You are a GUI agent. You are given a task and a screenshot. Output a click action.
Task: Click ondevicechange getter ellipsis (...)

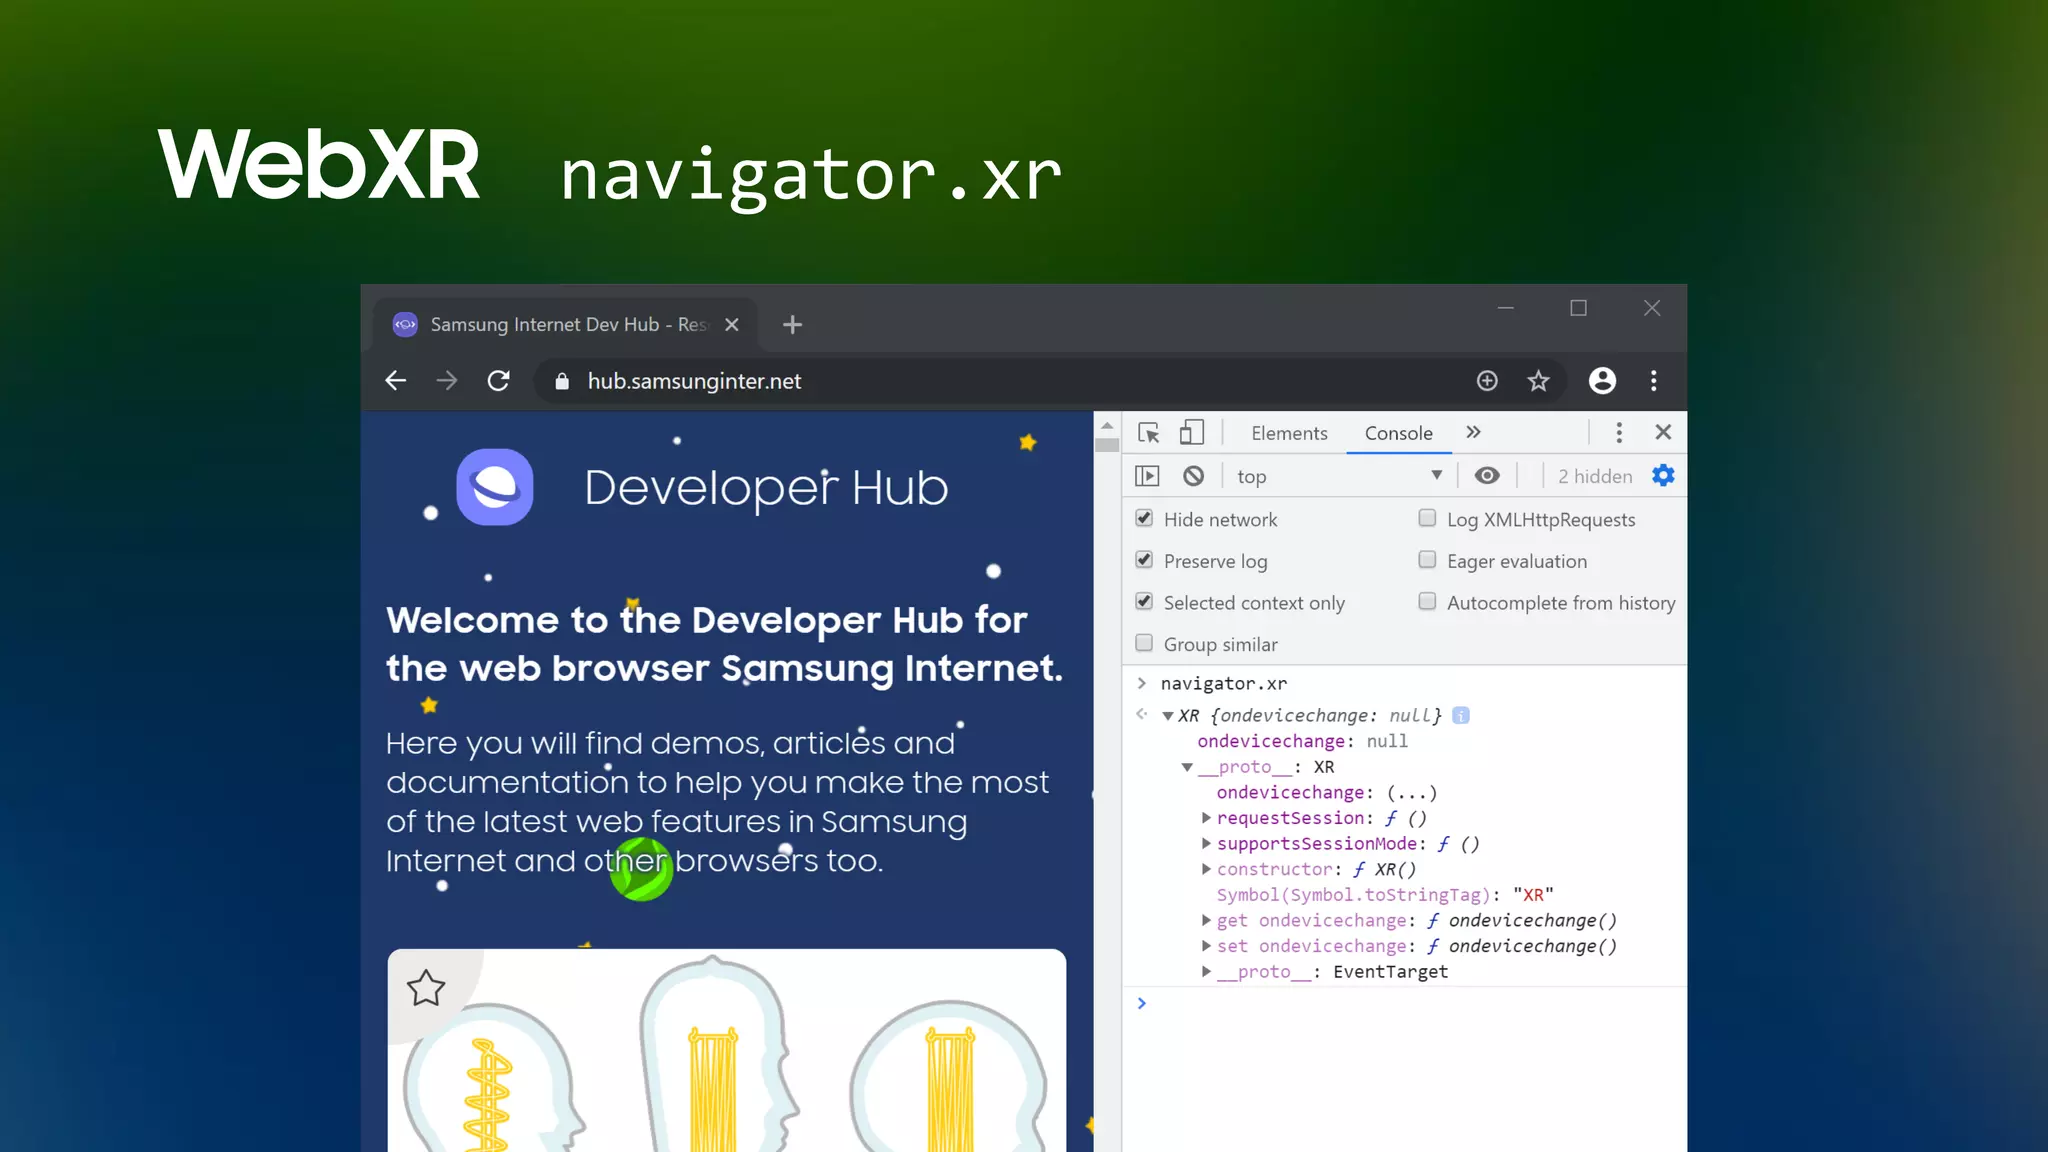[1412, 793]
